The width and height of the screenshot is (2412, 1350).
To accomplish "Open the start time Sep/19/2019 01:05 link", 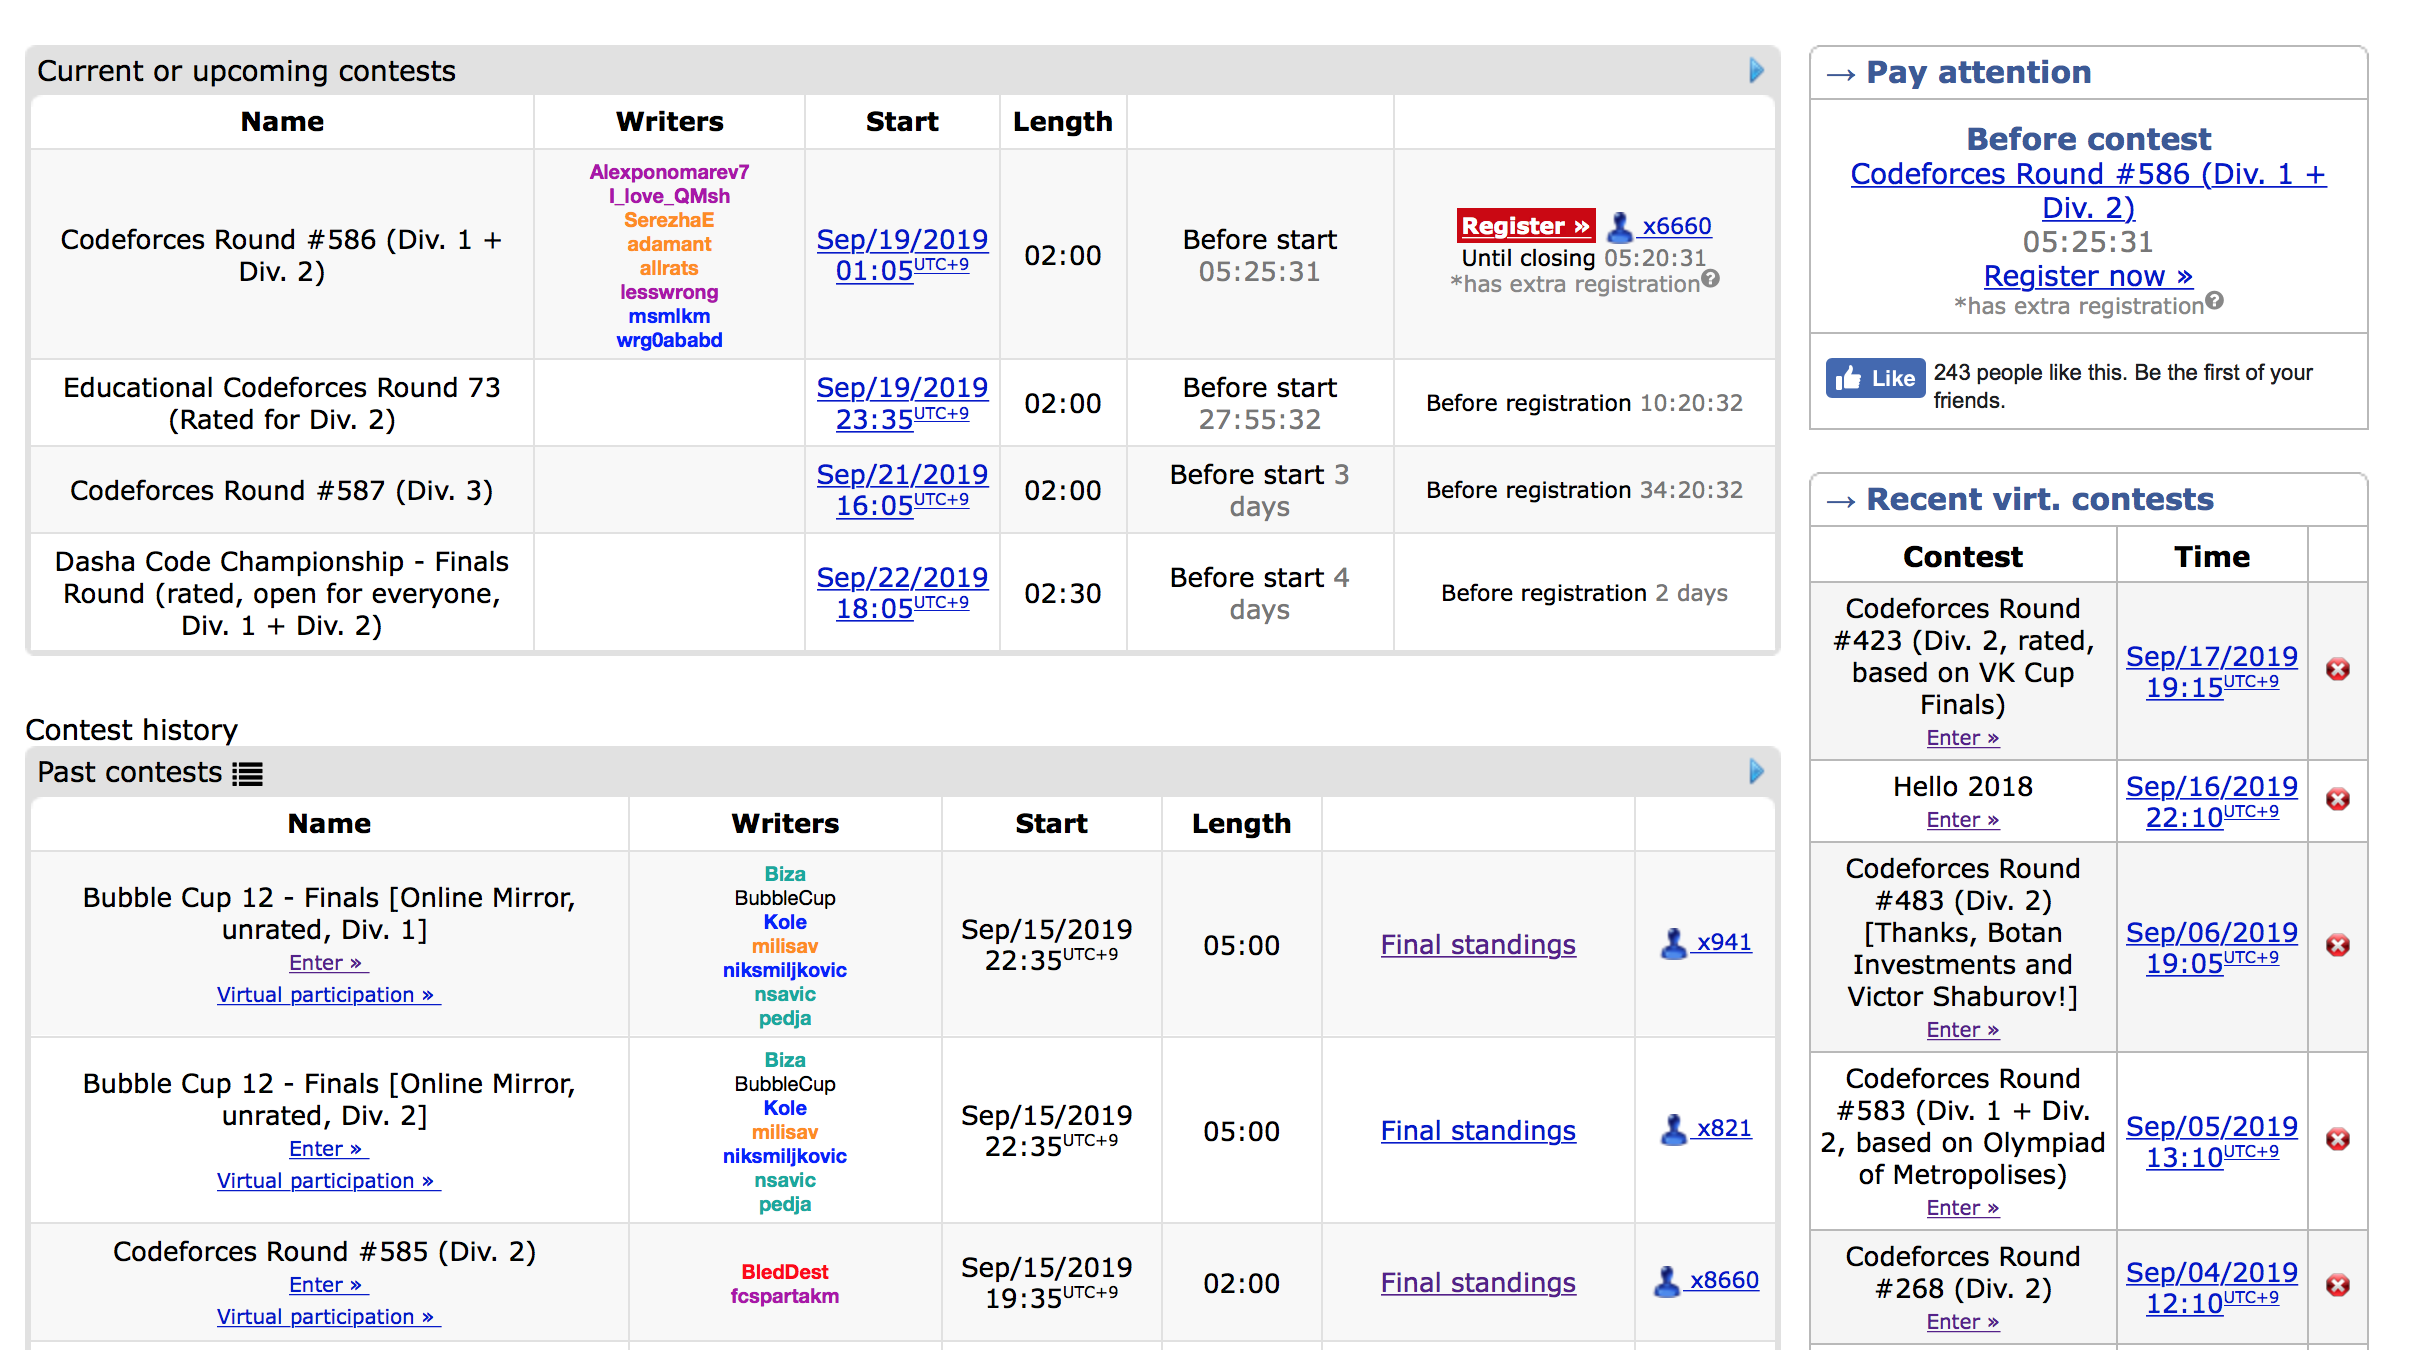I will point(902,255).
